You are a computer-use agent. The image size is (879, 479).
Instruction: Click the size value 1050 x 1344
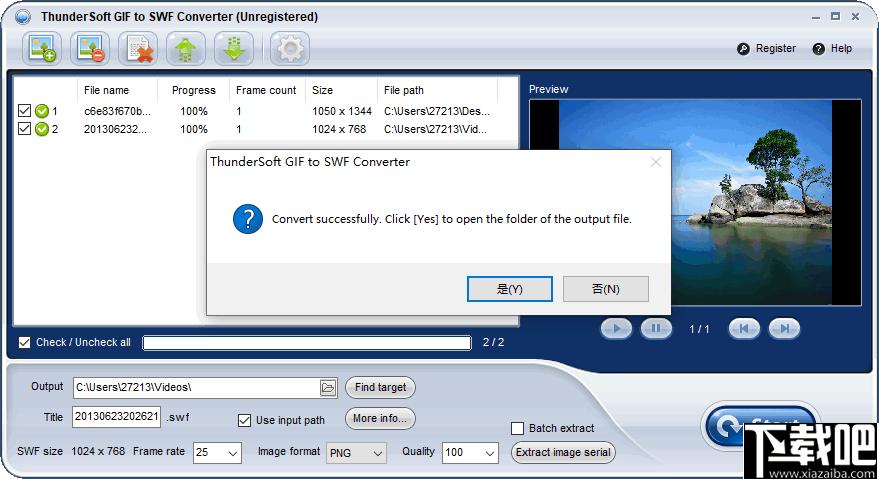click(342, 111)
